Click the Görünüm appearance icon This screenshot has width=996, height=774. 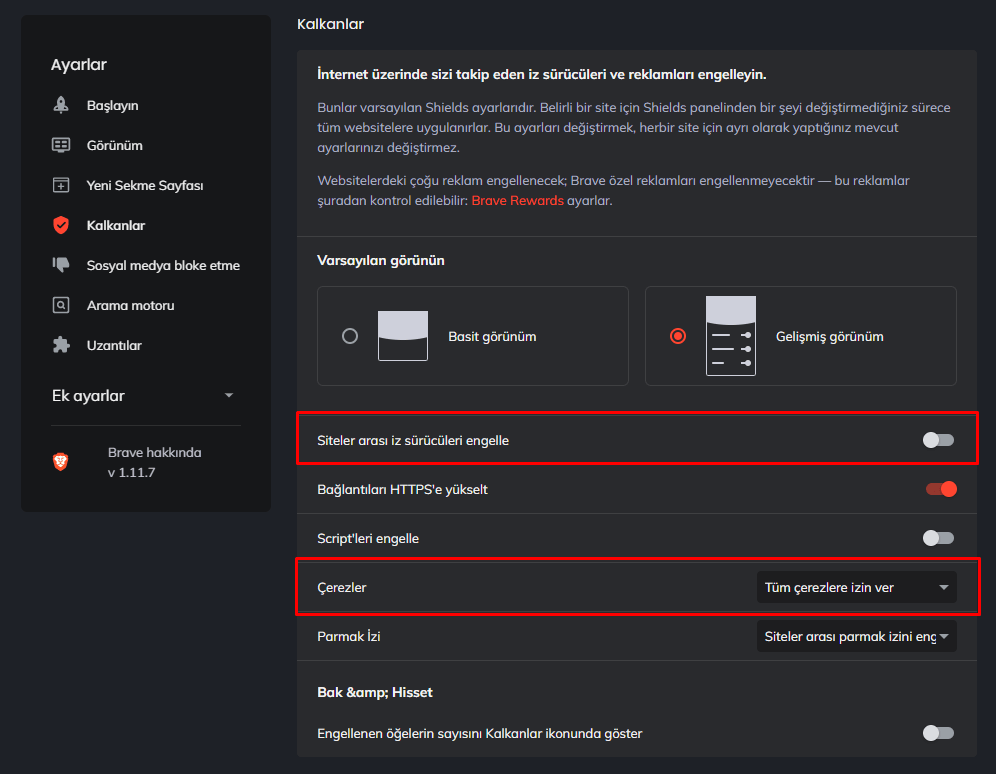61,145
